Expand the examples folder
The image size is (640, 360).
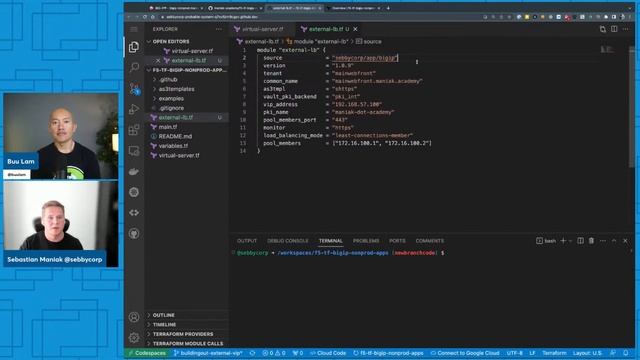[x=171, y=98]
